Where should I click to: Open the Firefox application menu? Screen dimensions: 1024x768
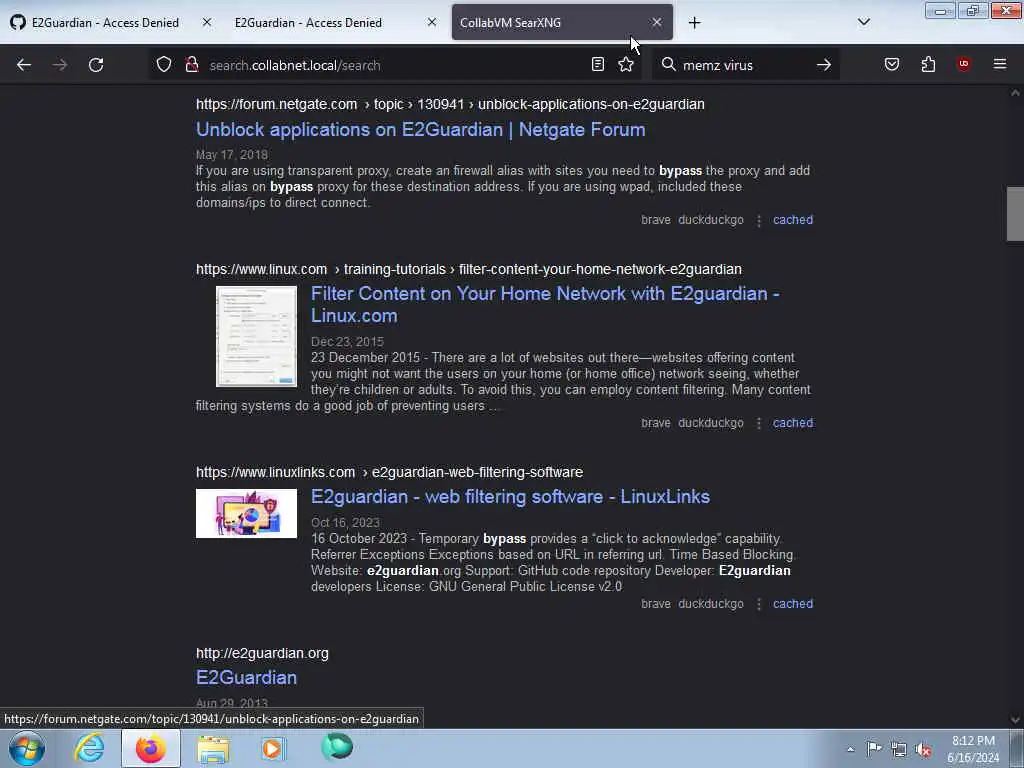(x=1000, y=64)
